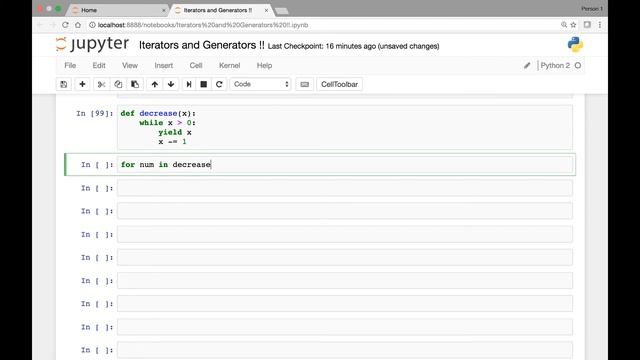
Task: Click the In [99] prompt label
Action: point(95,113)
